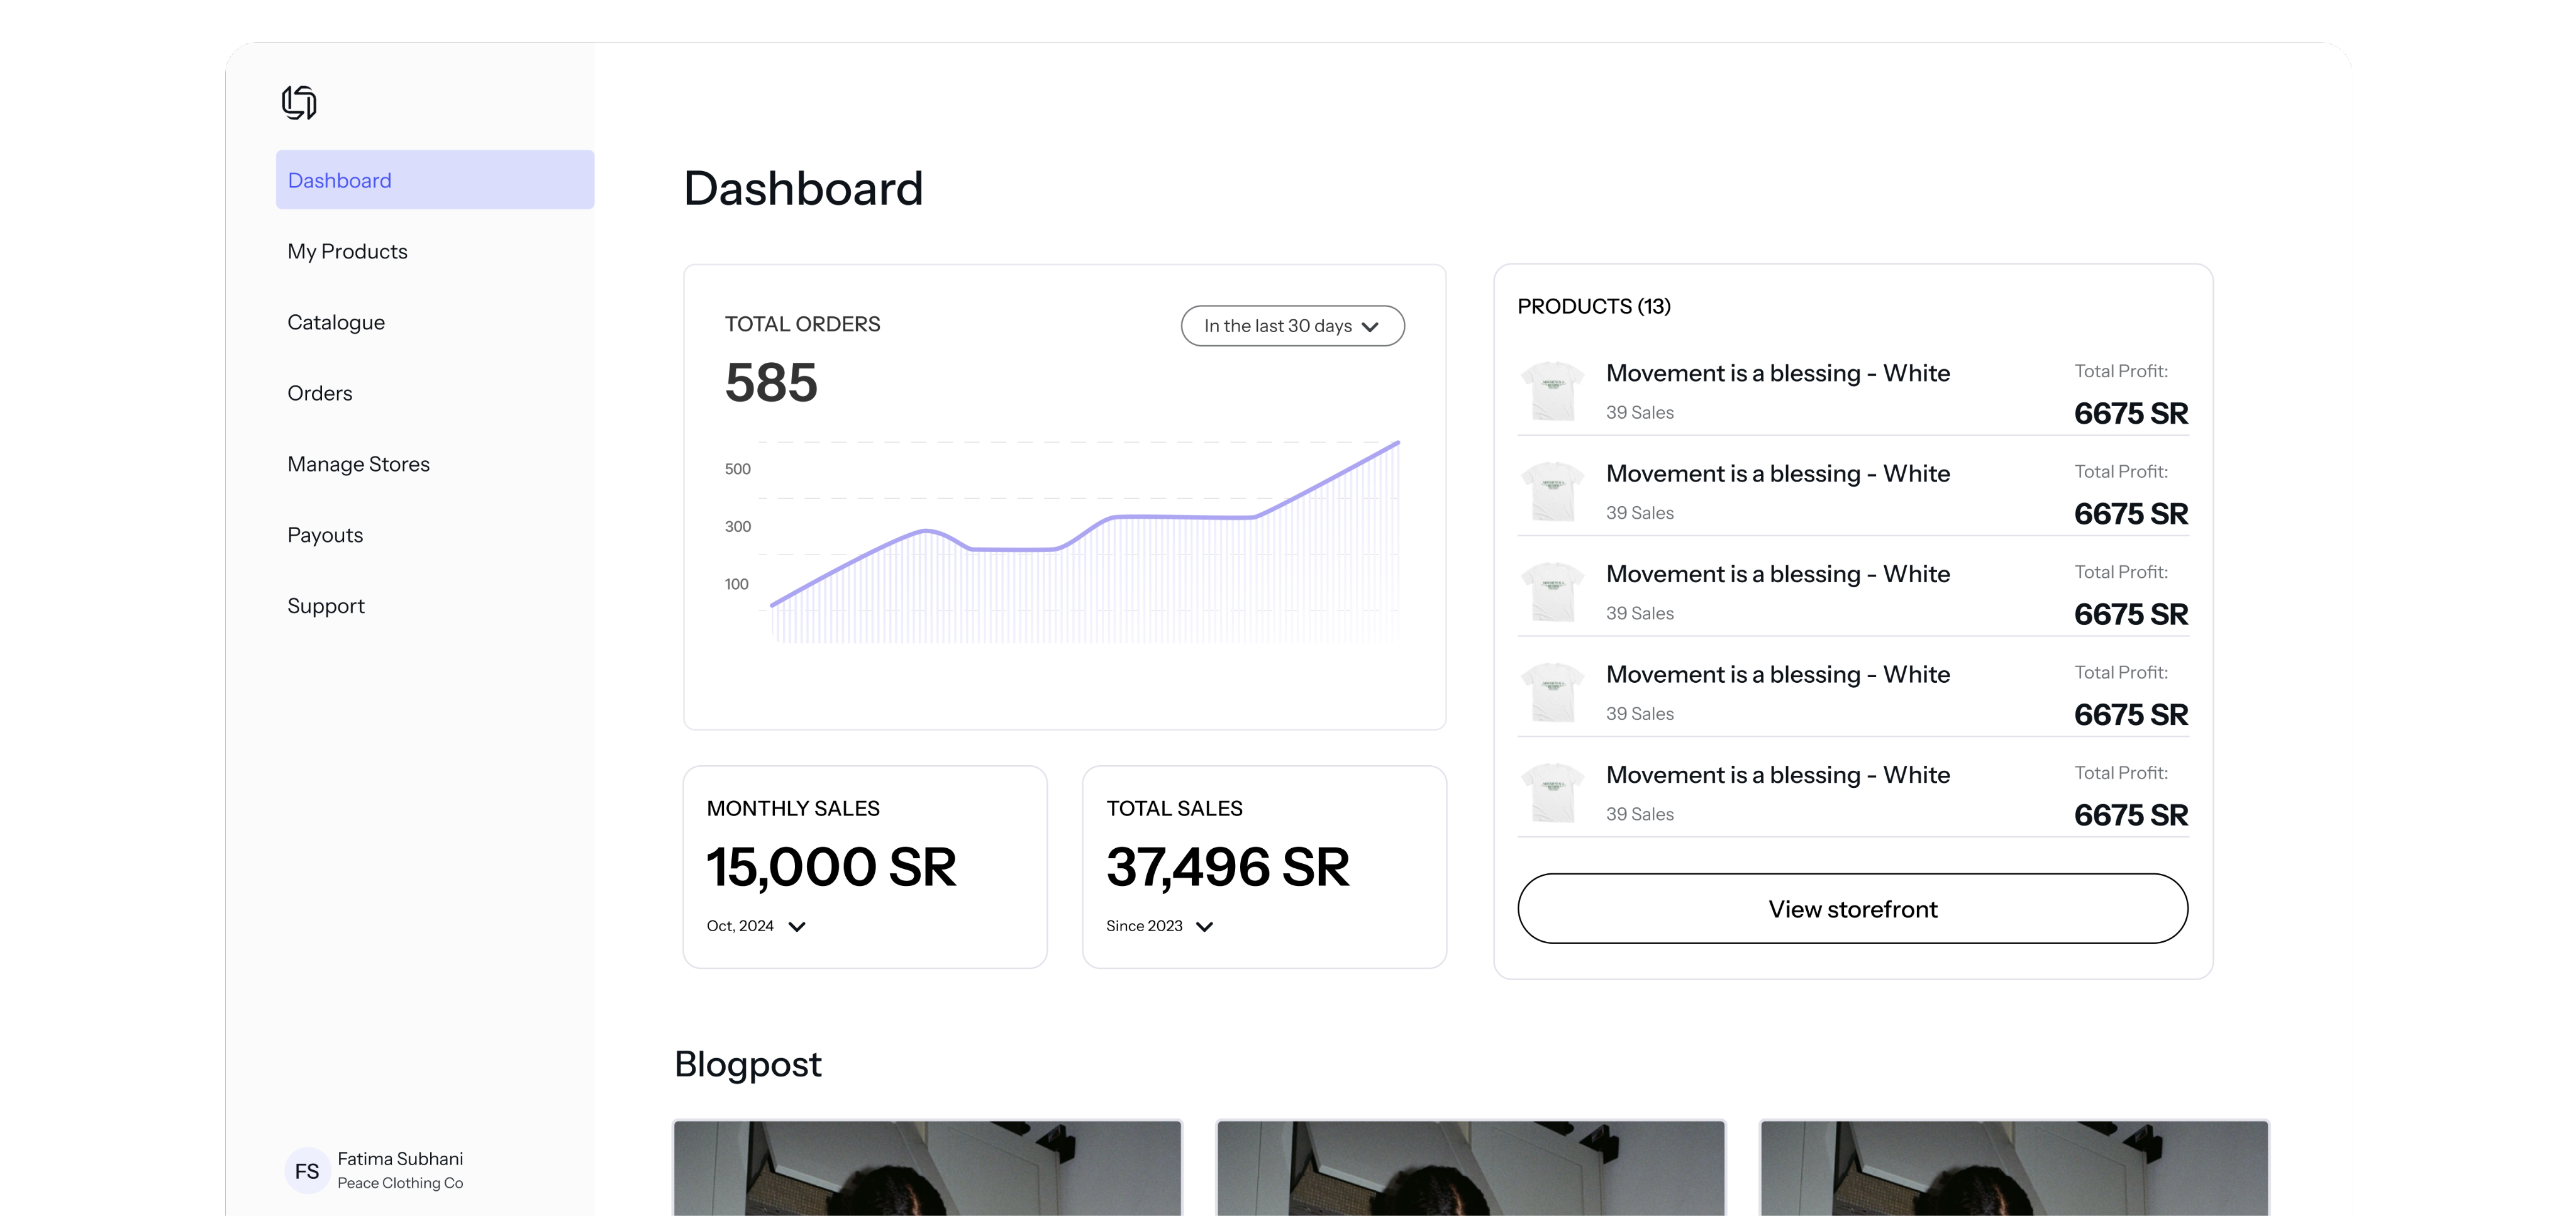Click the Support menu item
This screenshot has height=1216, width=2576.
326,606
